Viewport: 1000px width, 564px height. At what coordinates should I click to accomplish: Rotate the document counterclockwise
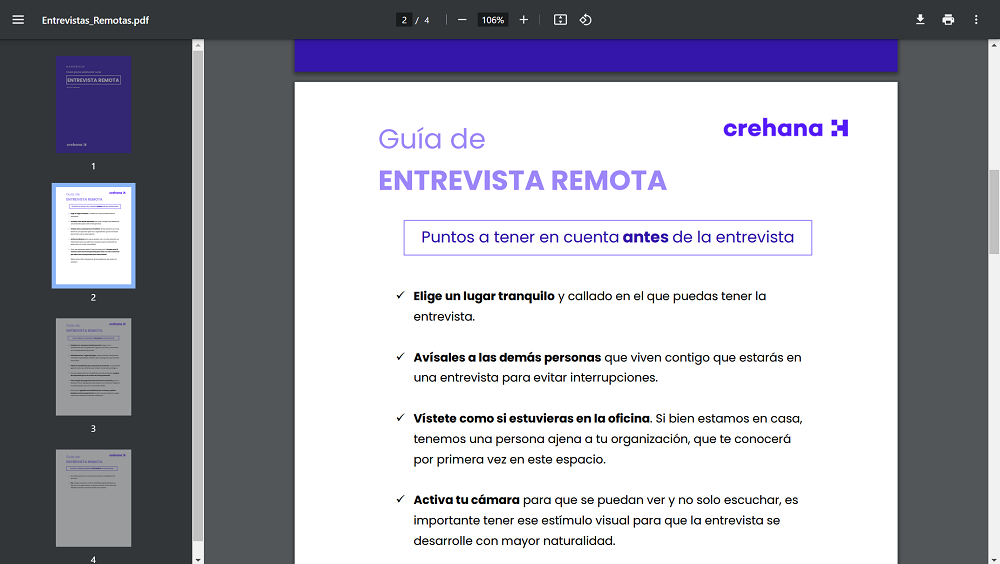click(585, 20)
